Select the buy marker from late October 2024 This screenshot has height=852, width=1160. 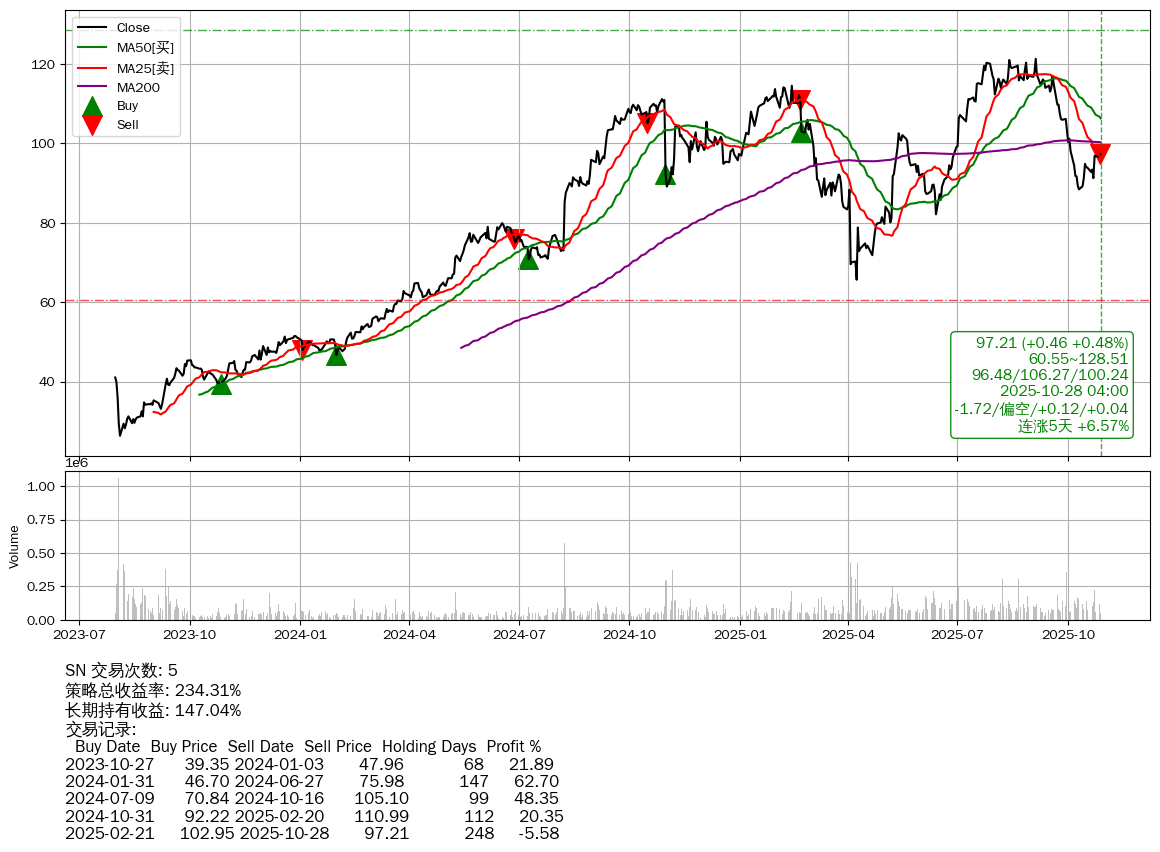coord(665,175)
